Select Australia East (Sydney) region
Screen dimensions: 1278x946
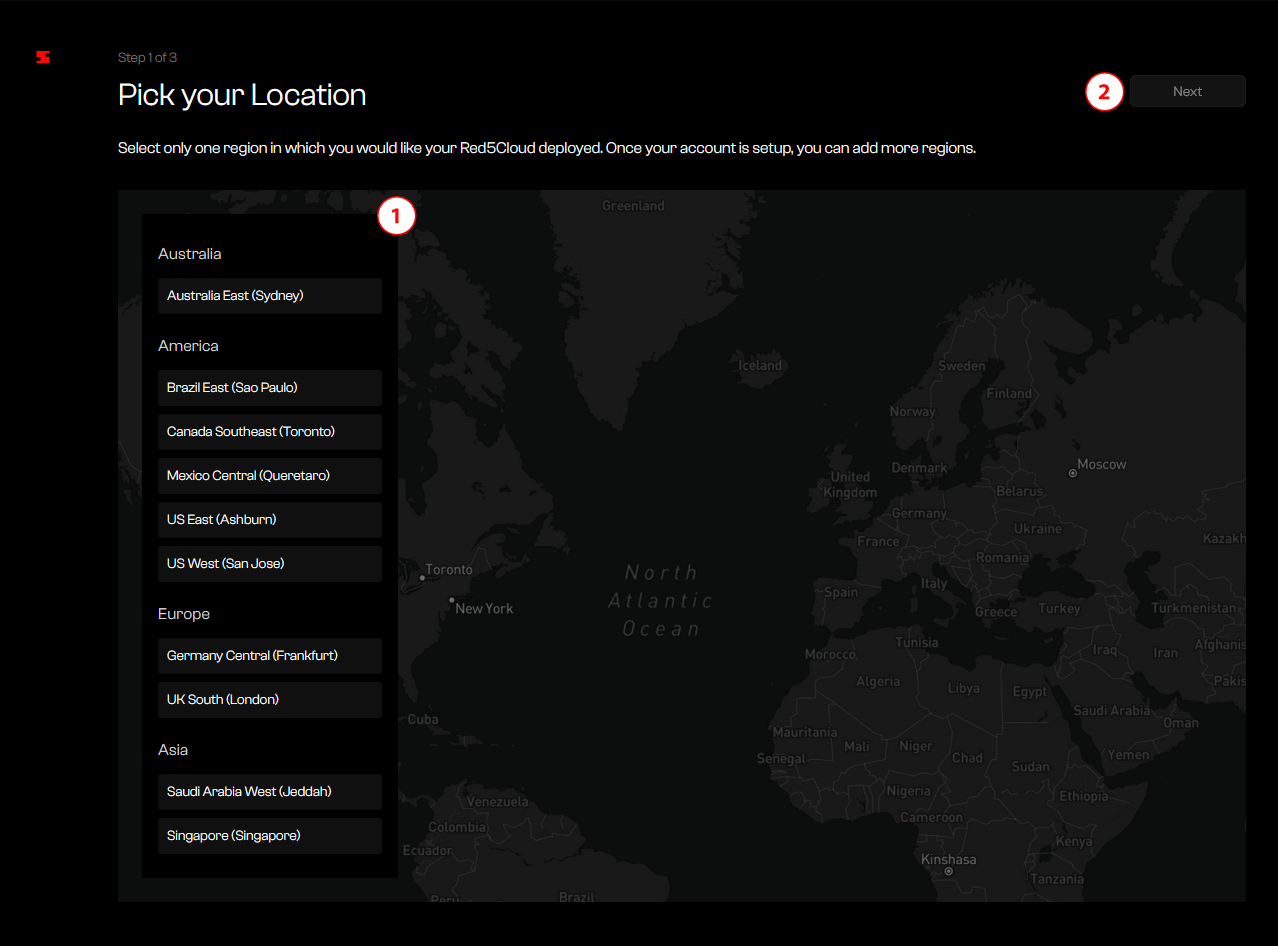[270, 296]
